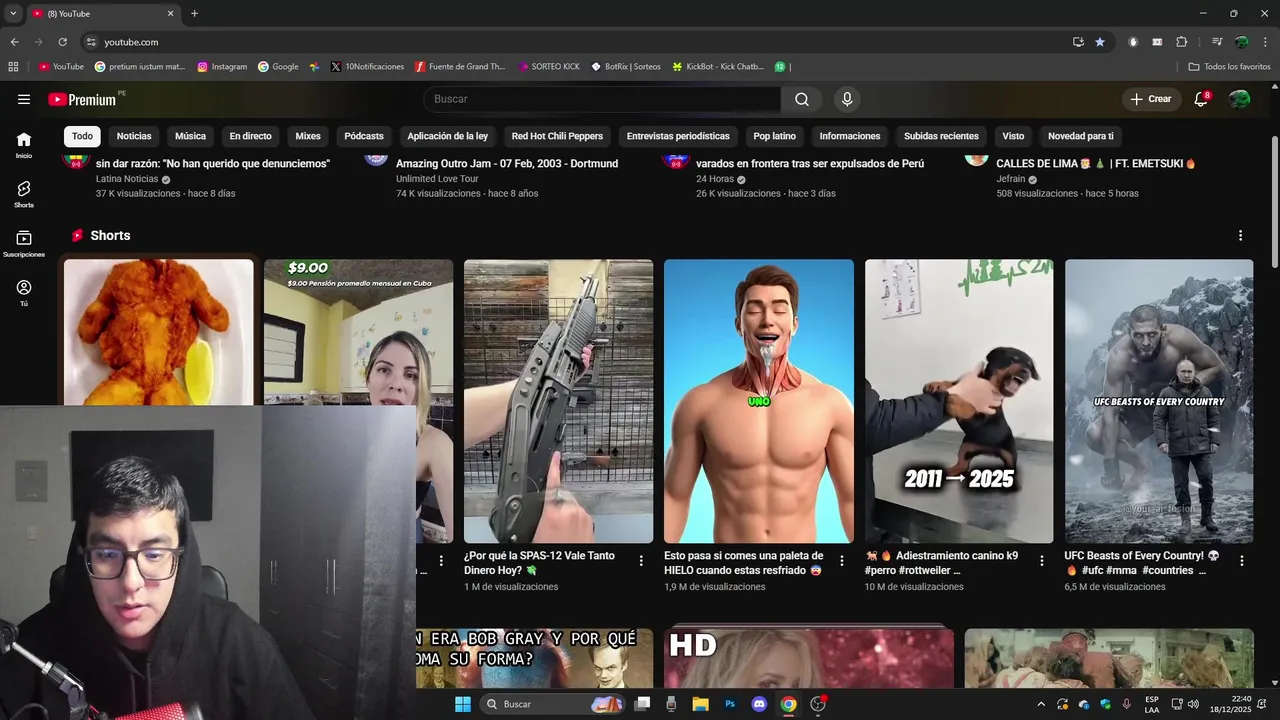Open Unlimited Love Tour channel link
This screenshot has width=1280, height=720.
coord(437,179)
